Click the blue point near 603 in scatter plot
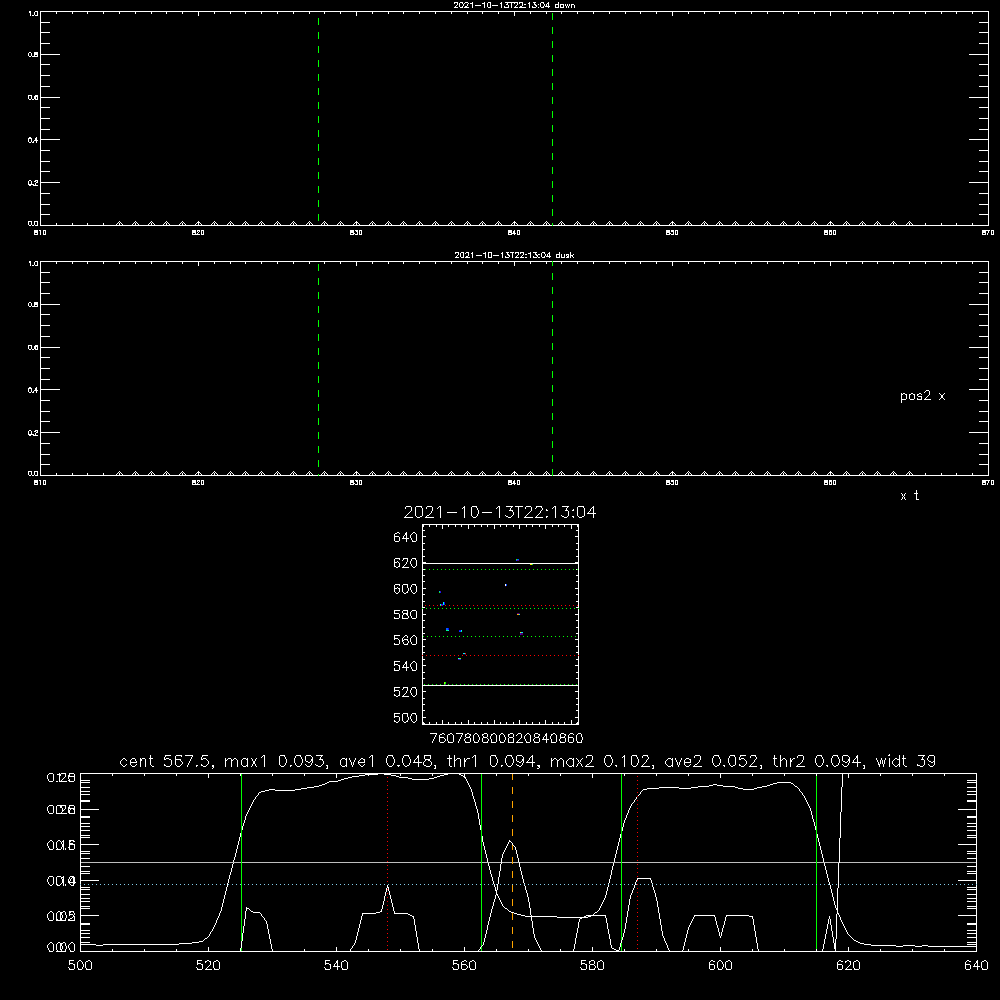 point(506,585)
